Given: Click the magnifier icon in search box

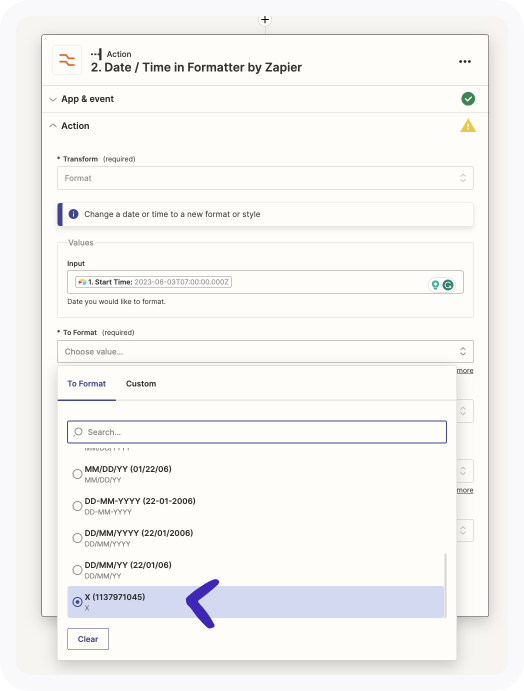Looking at the screenshot, I should pos(78,432).
